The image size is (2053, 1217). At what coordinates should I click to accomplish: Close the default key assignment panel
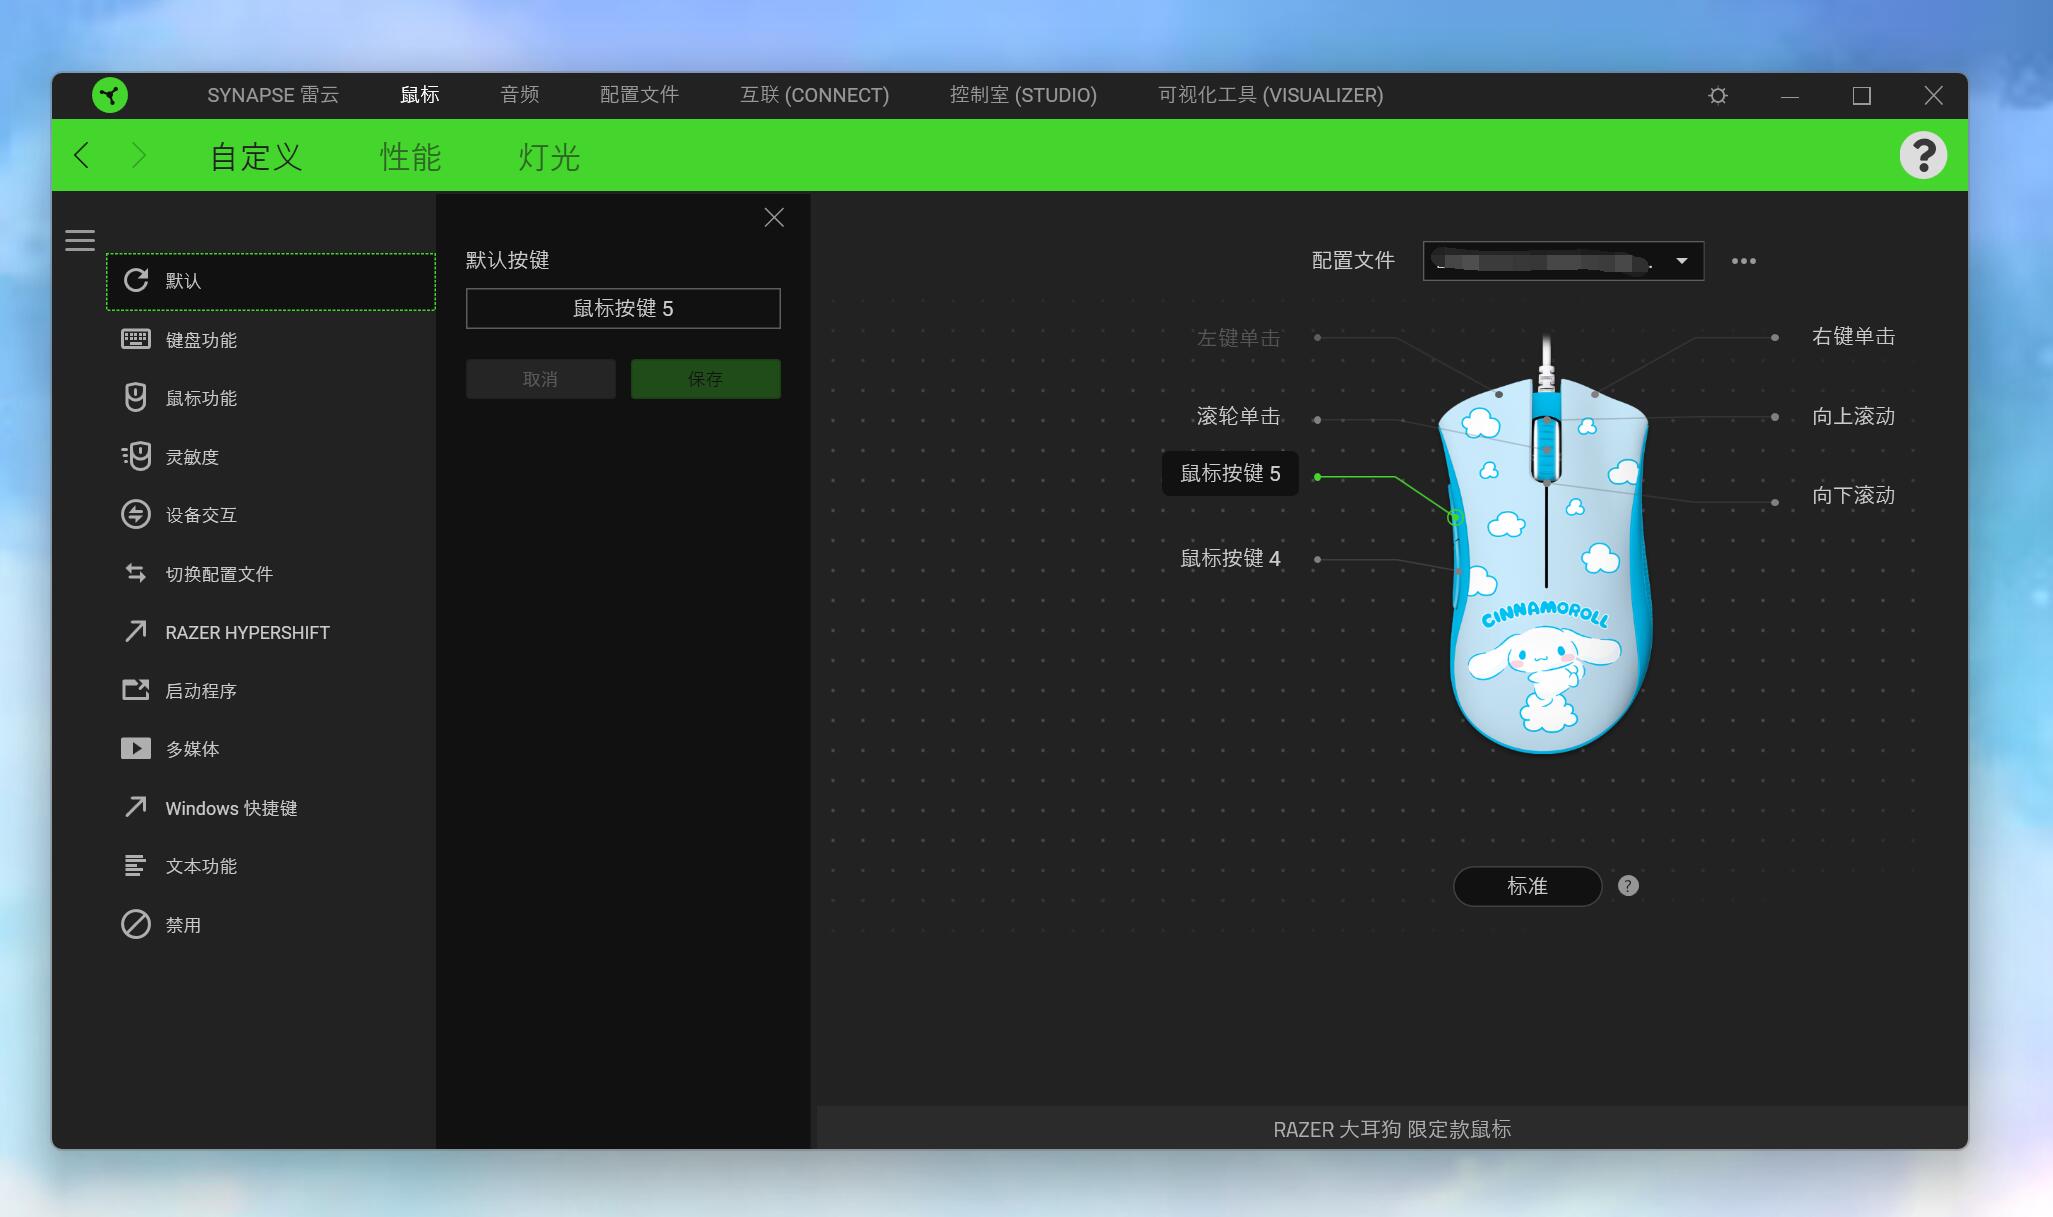tap(773, 218)
